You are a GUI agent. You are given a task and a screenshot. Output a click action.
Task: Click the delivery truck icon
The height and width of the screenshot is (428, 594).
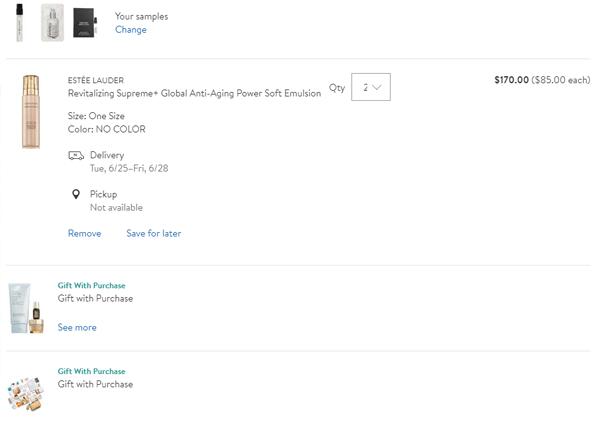coord(76,155)
